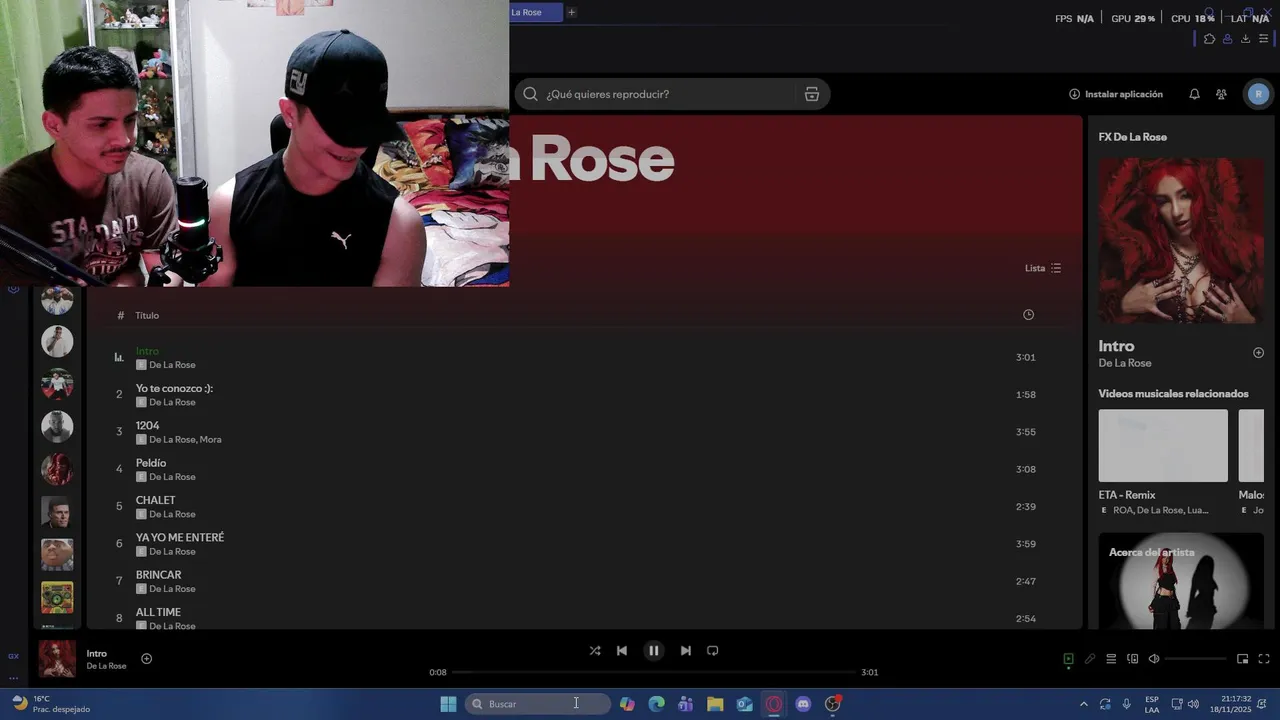Open friend activity icon
The image size is (1280, 720).
click(1221, 94)
